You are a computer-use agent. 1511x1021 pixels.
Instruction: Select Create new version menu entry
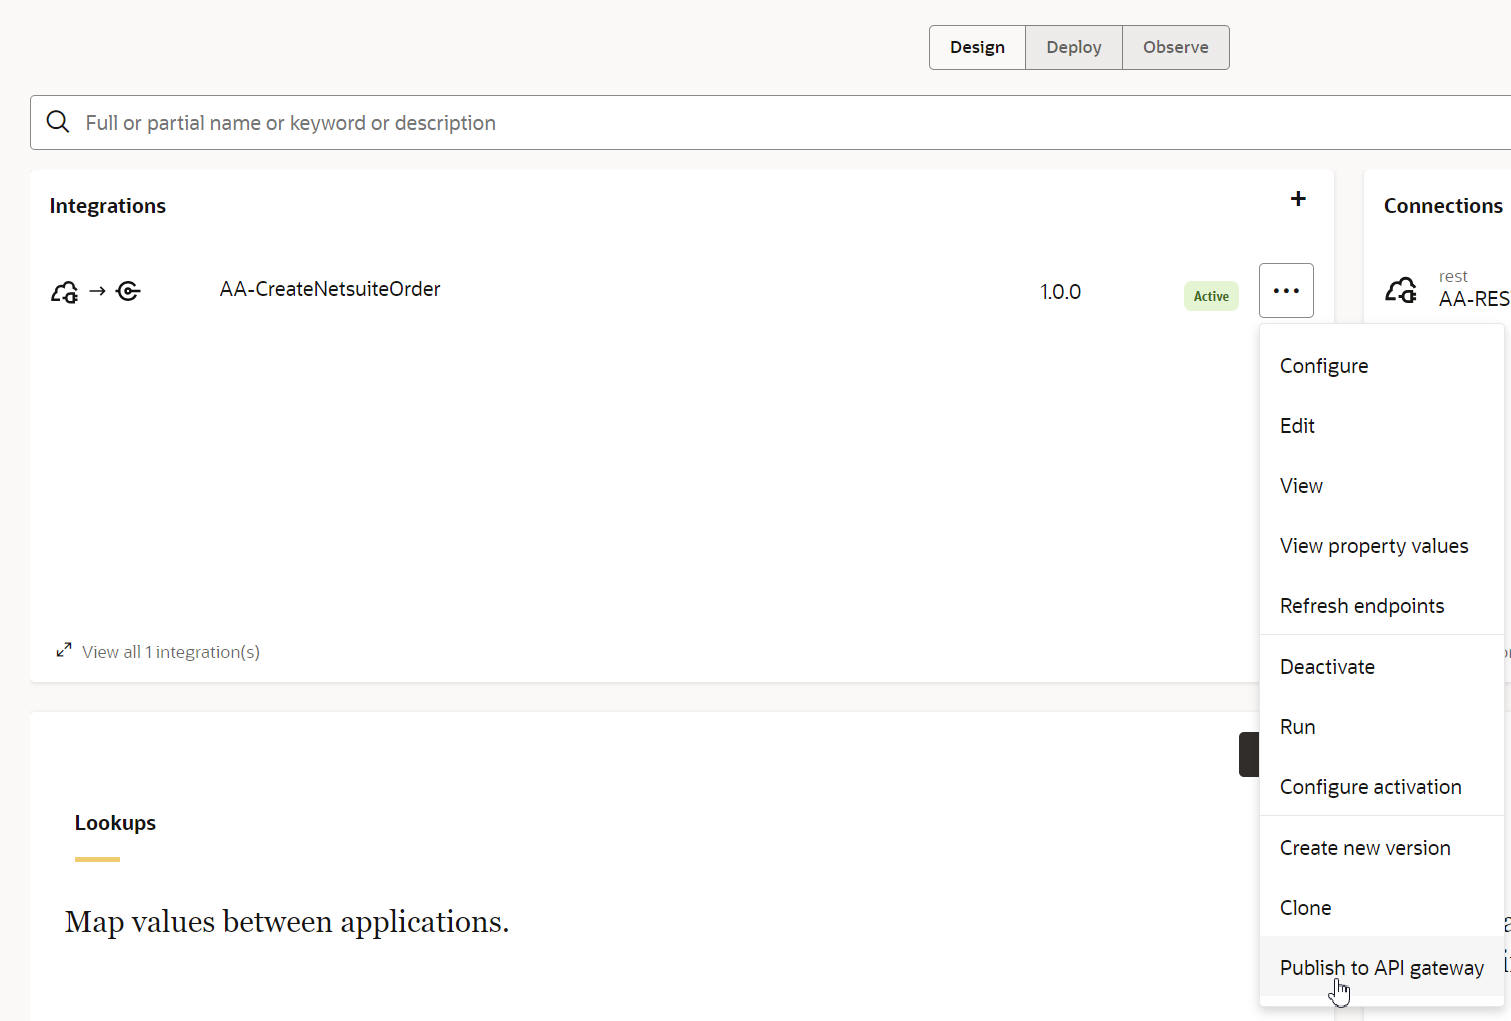[x=1365, y=848]
